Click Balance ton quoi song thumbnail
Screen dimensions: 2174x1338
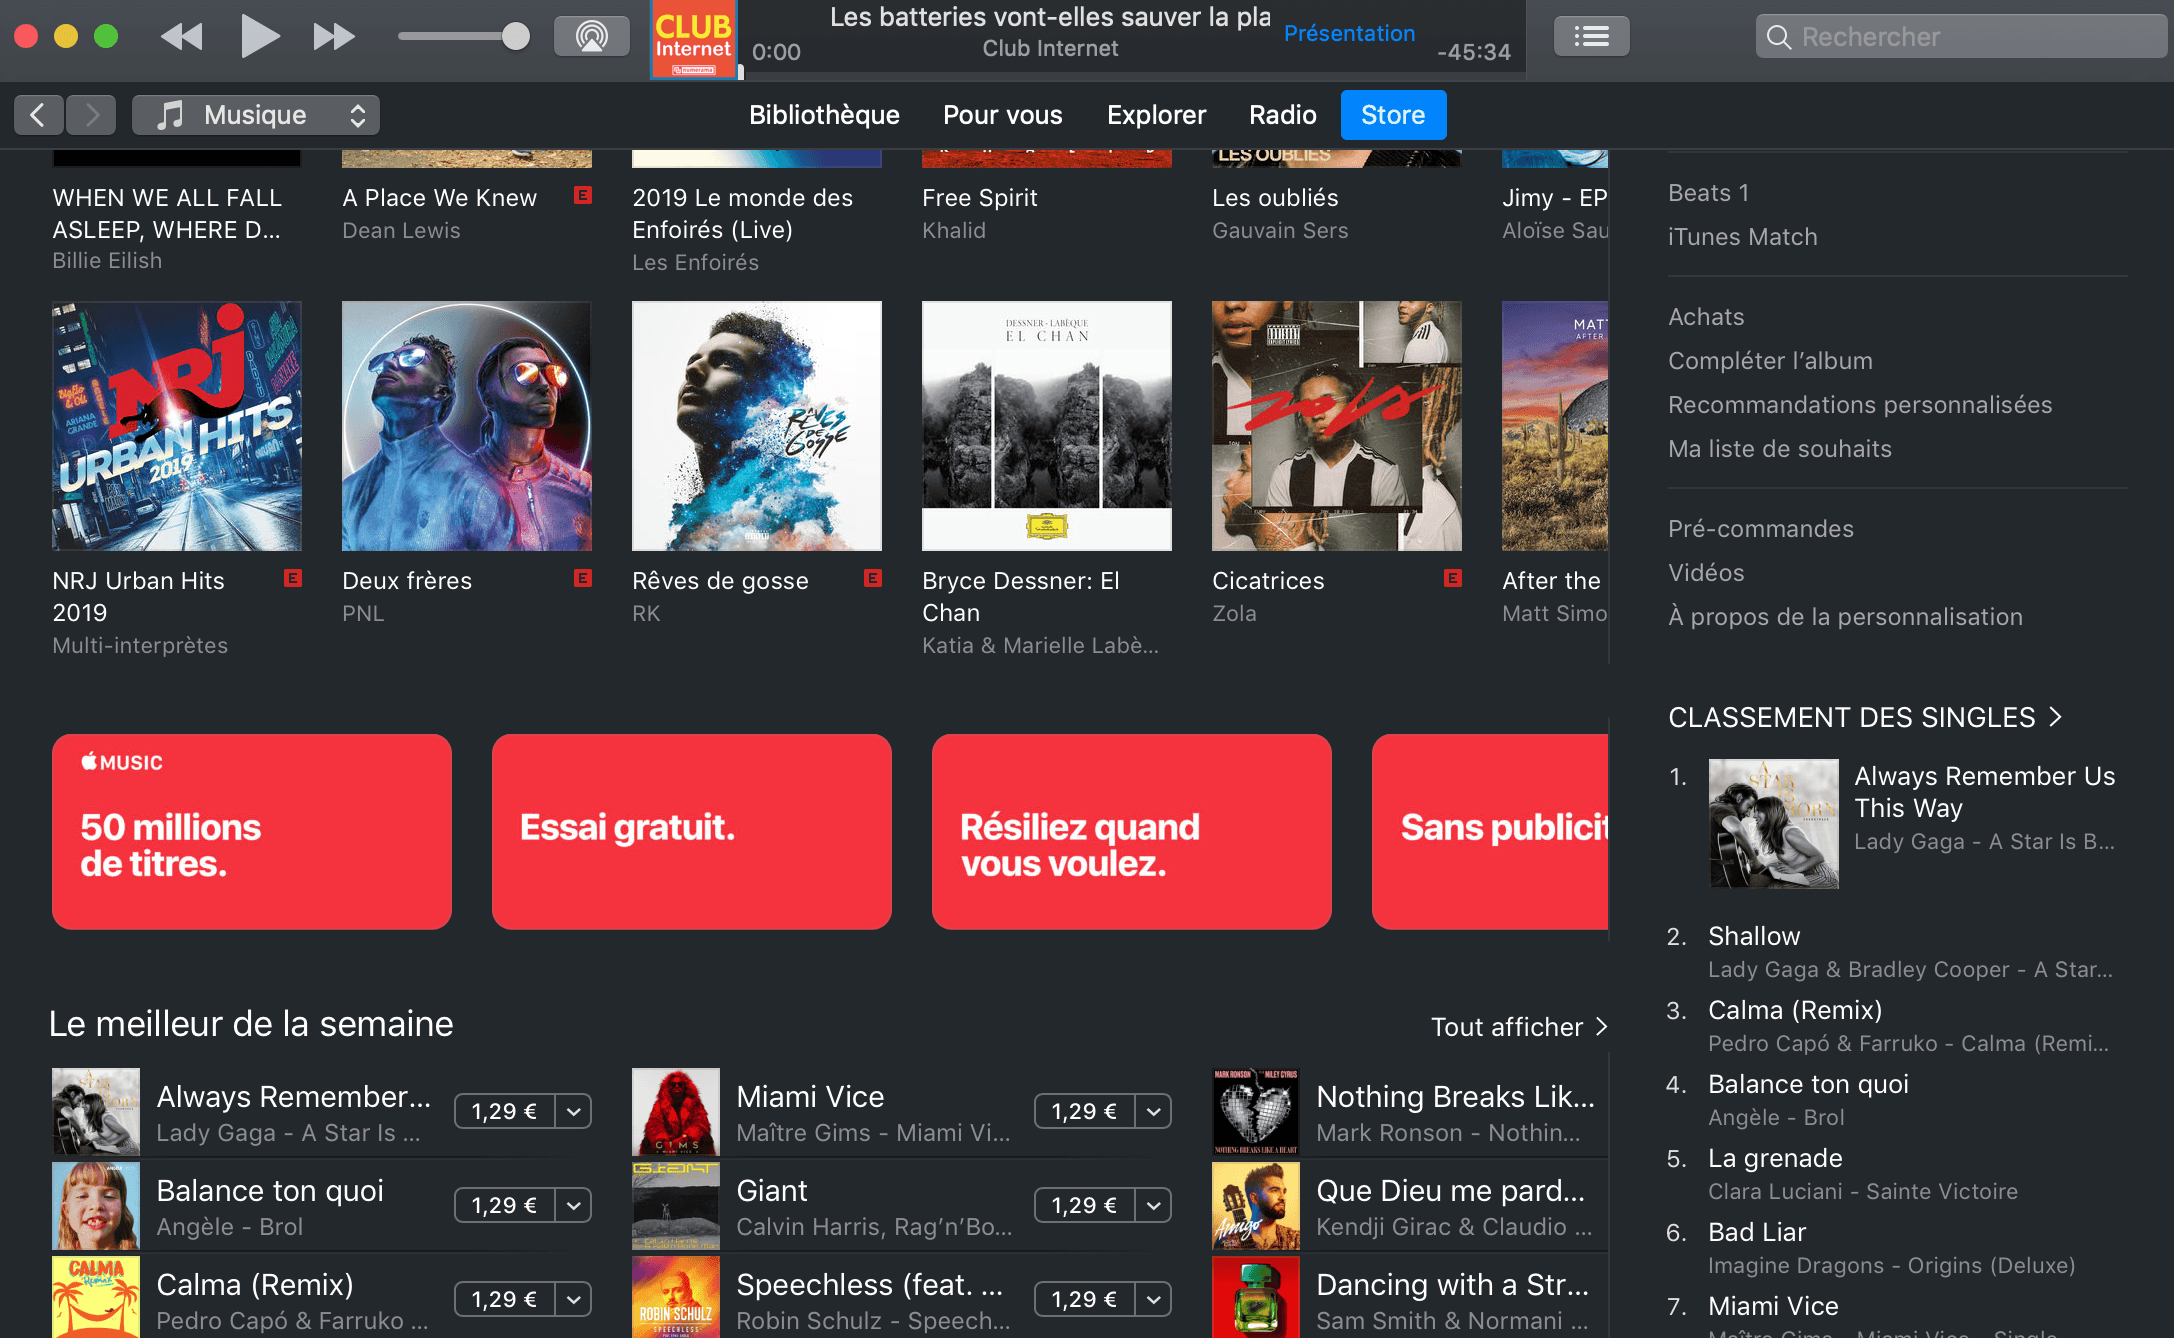click(x=96, y=1206)
